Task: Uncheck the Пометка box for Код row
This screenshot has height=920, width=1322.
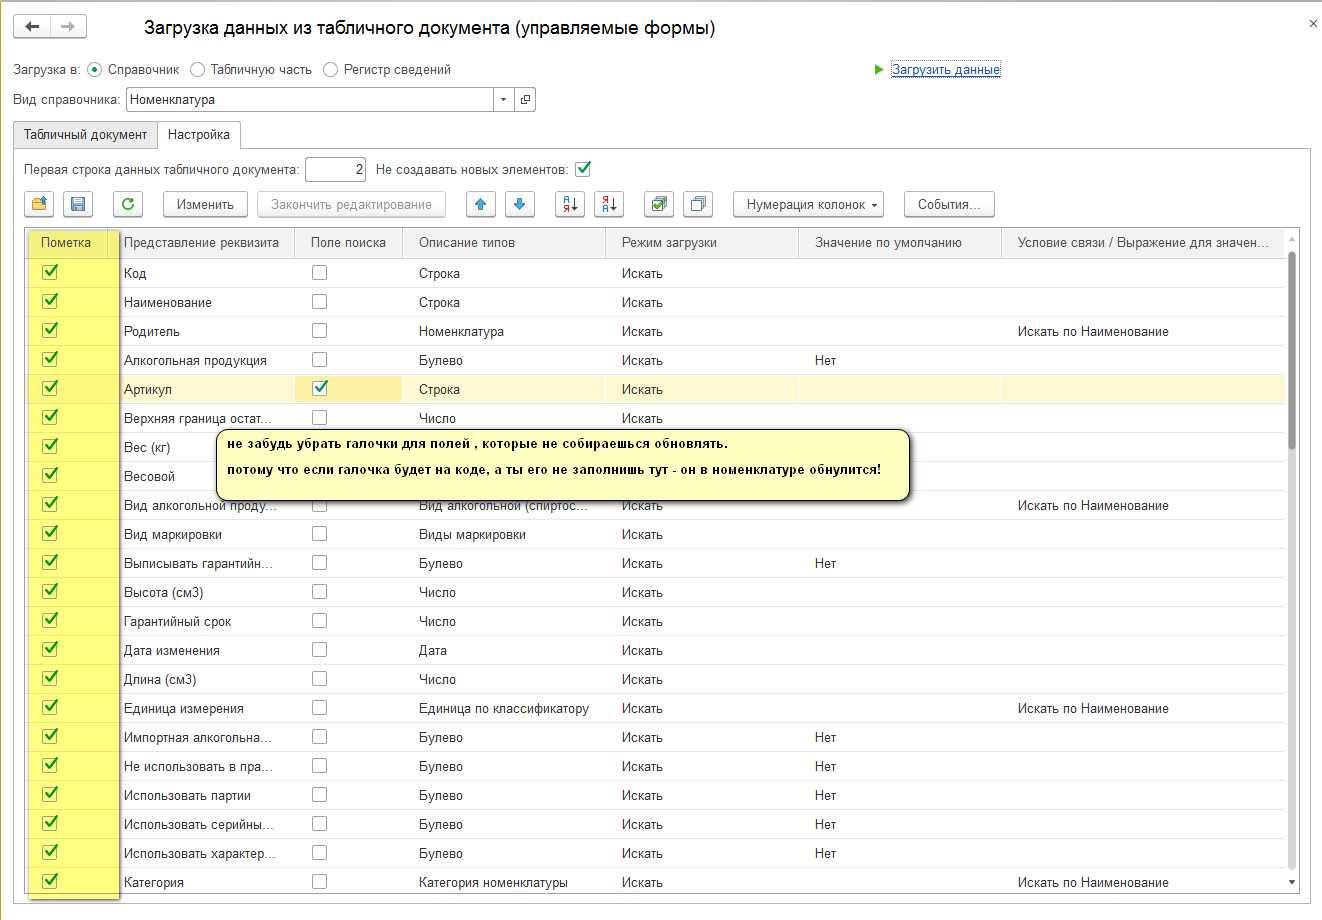Action: pyautogui.click(x=50, y=272)
